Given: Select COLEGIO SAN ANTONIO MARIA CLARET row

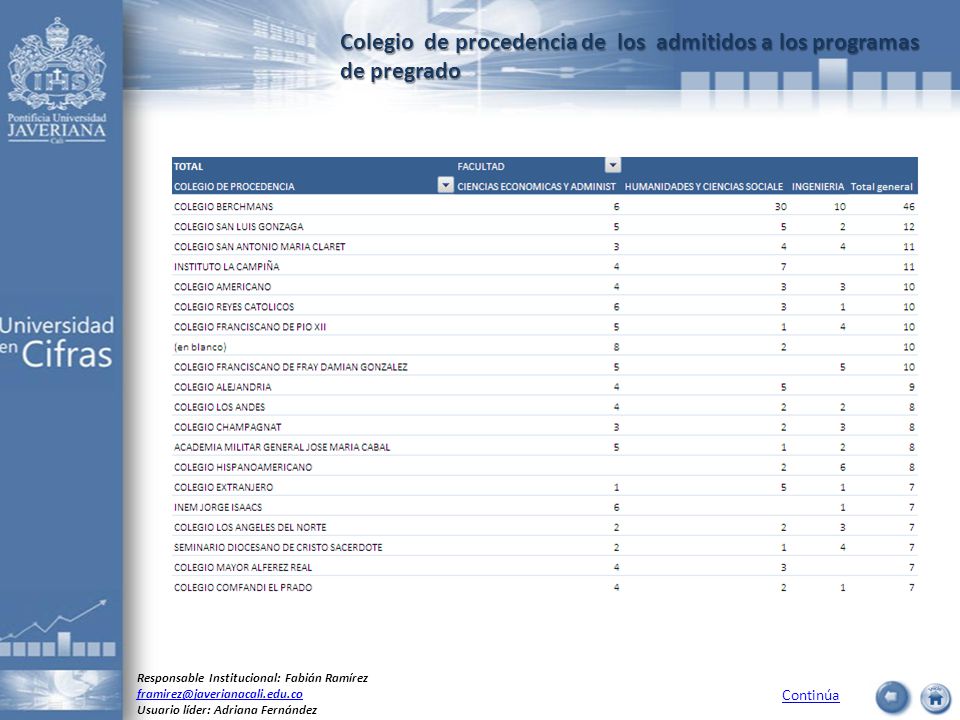Looking at the screenshot, I should click(x=544, y=247).
